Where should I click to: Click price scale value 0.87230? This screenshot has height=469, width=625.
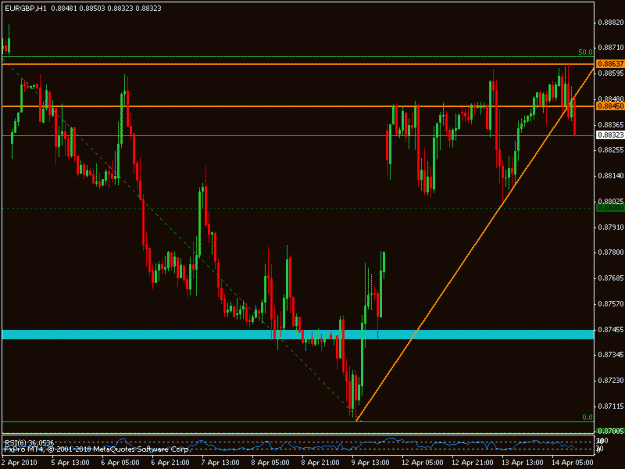(x=610, y=381)
